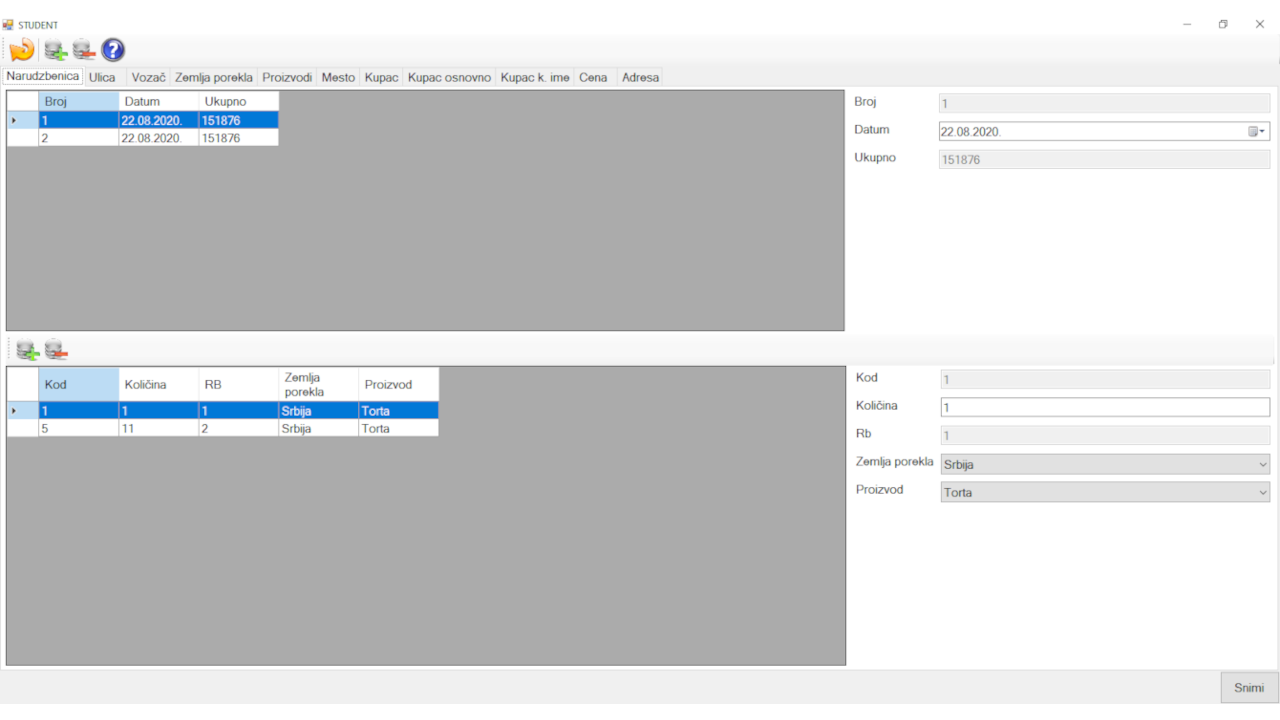This screenshot has width=1280, height=720.
Task: Remove order item using lower toolbar icon
Action: (56, 350)
